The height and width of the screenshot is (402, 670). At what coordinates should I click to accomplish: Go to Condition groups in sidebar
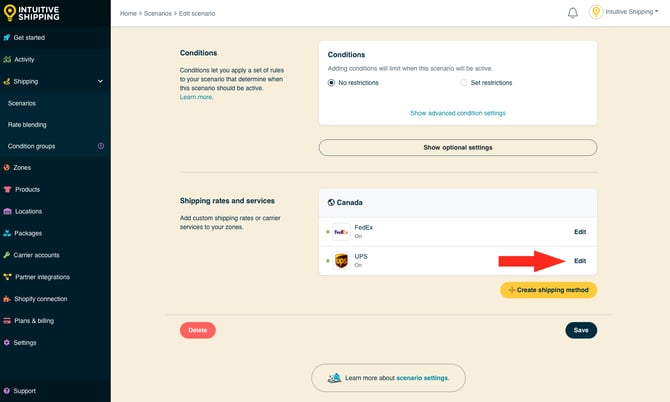coord(31,146)
